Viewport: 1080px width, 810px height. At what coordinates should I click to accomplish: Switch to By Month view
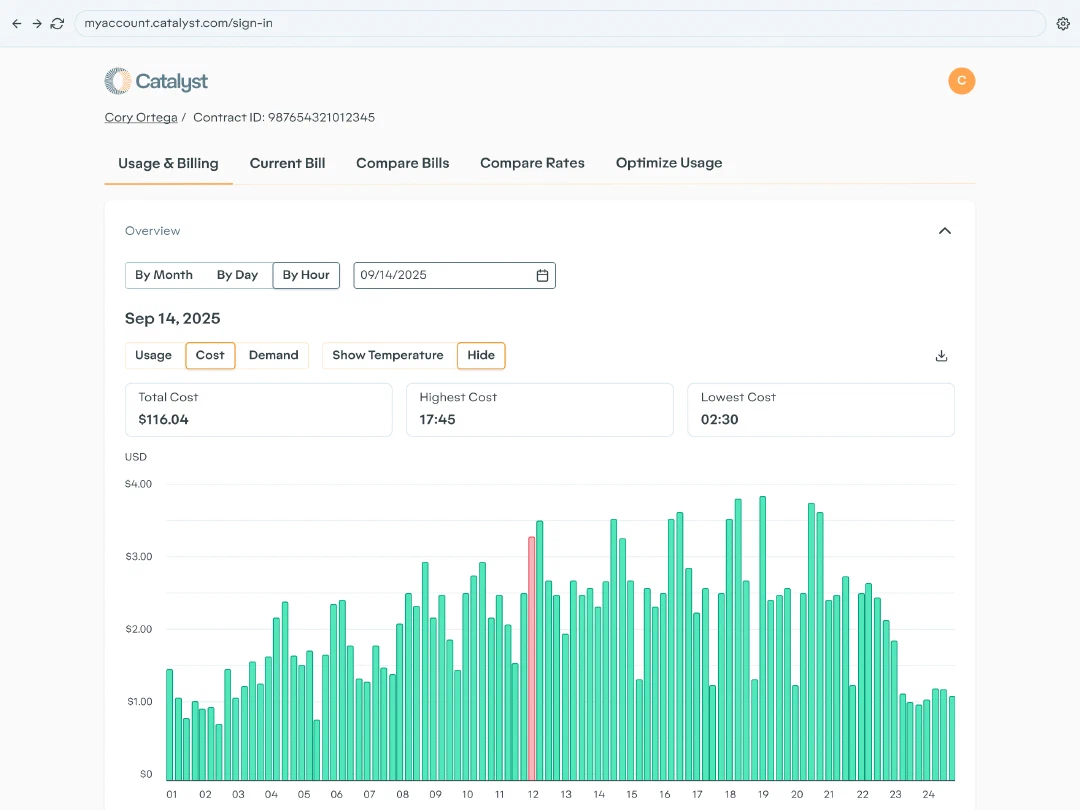point(164,275)
